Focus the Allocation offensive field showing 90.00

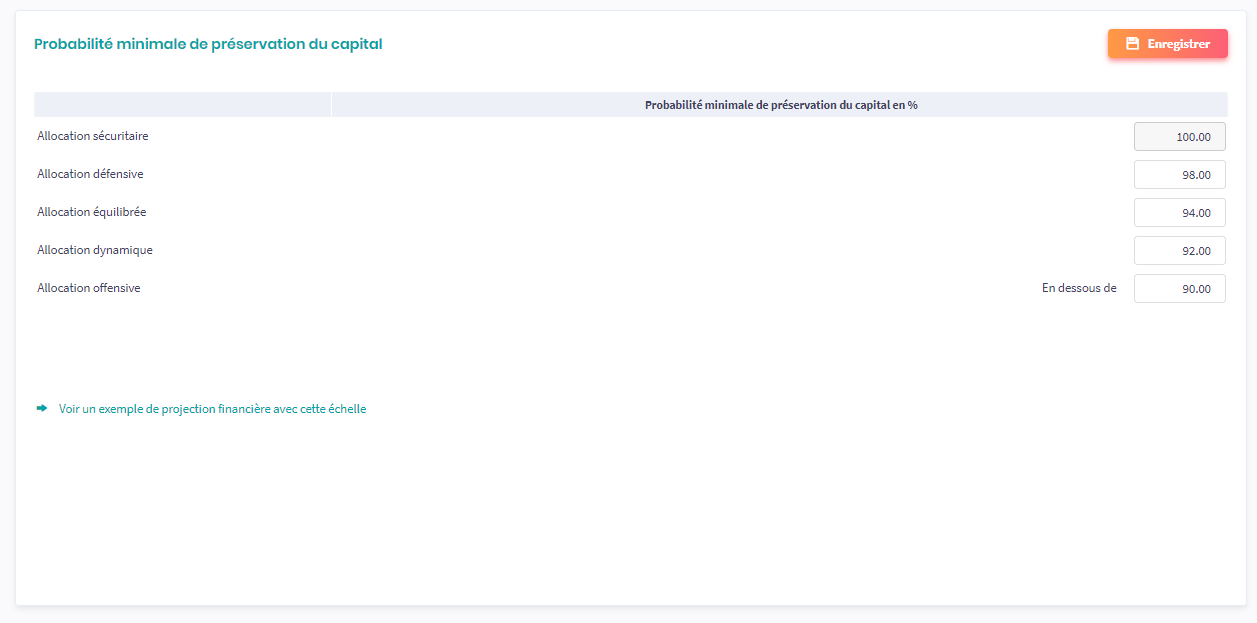pos(1179,289)
